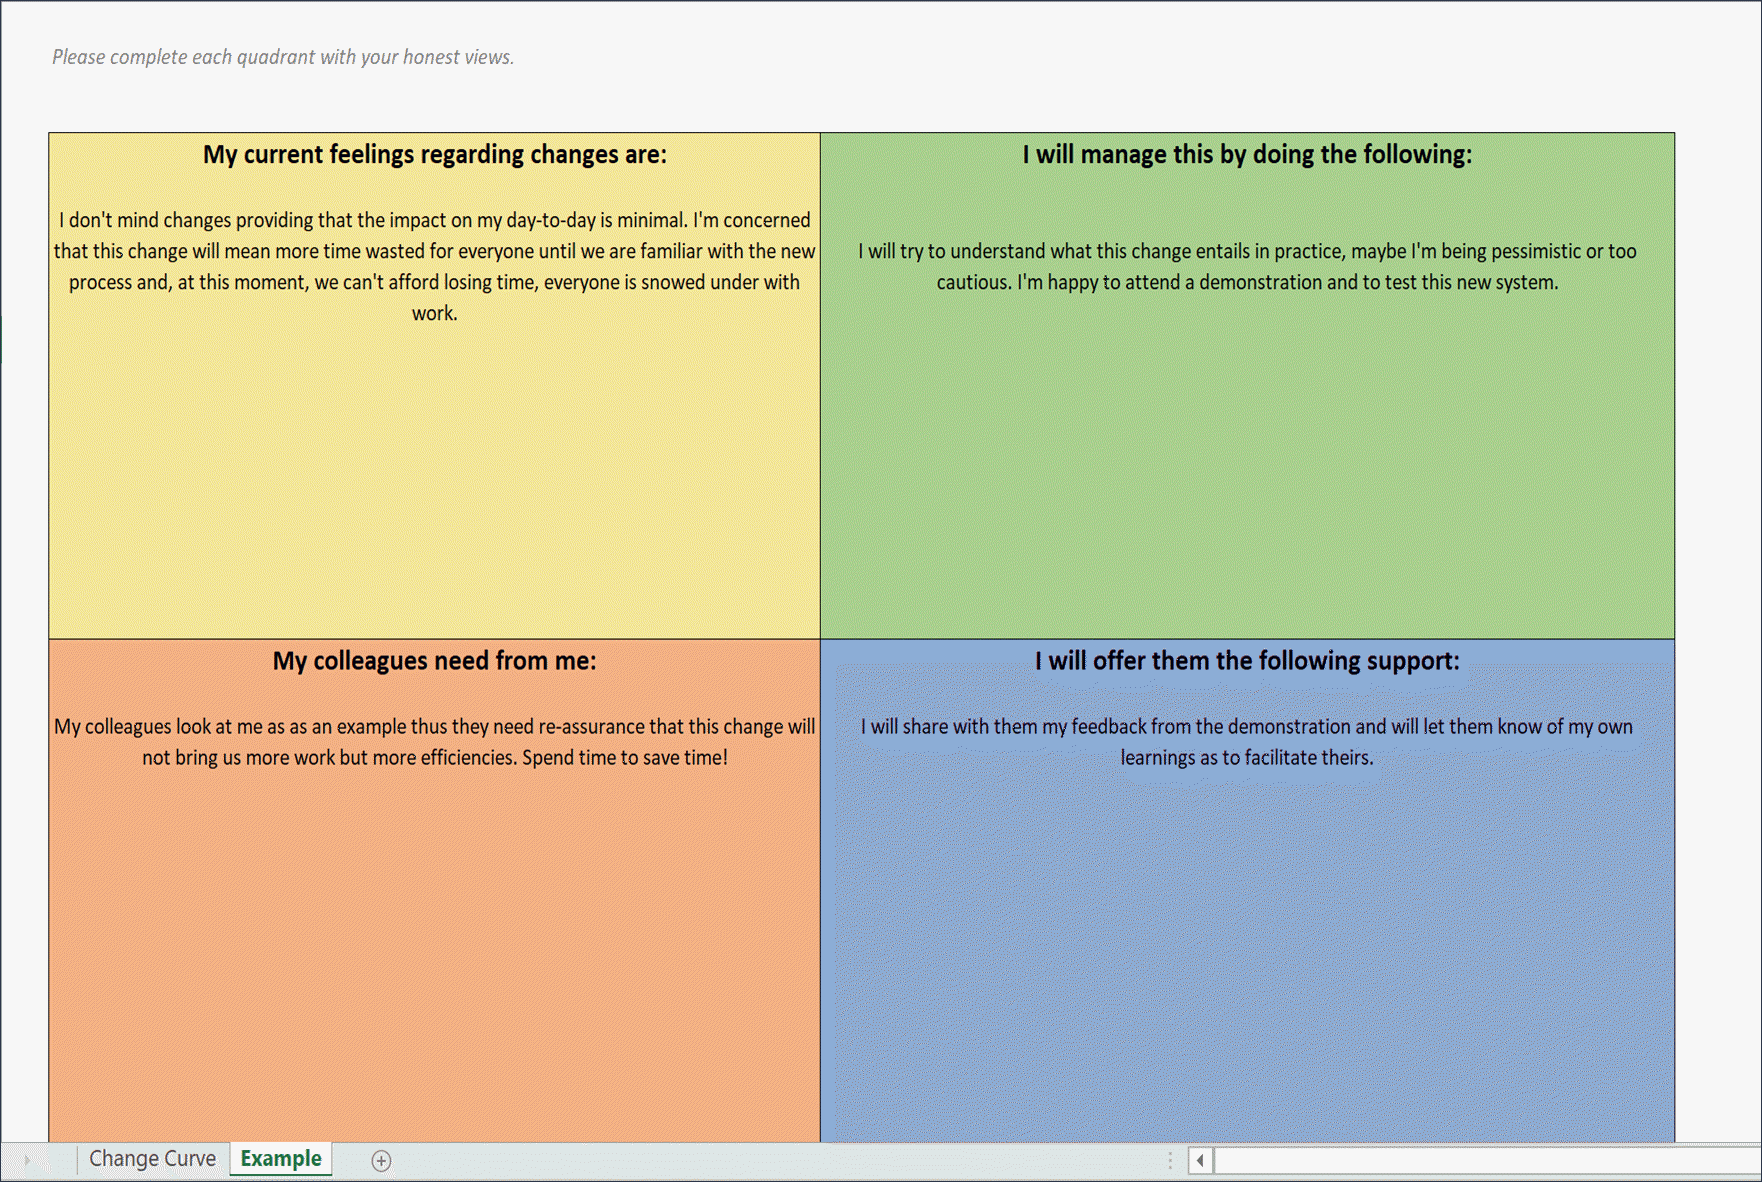1762x1182 pixels.
Task: Click the heading 'My current feelings regarding changes are:'
Action: coord(434,155)
